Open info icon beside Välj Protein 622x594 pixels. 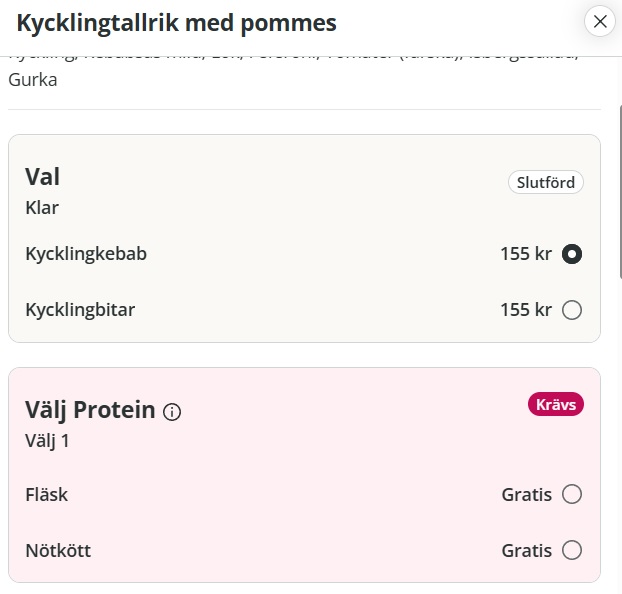(x=172, y=411)
